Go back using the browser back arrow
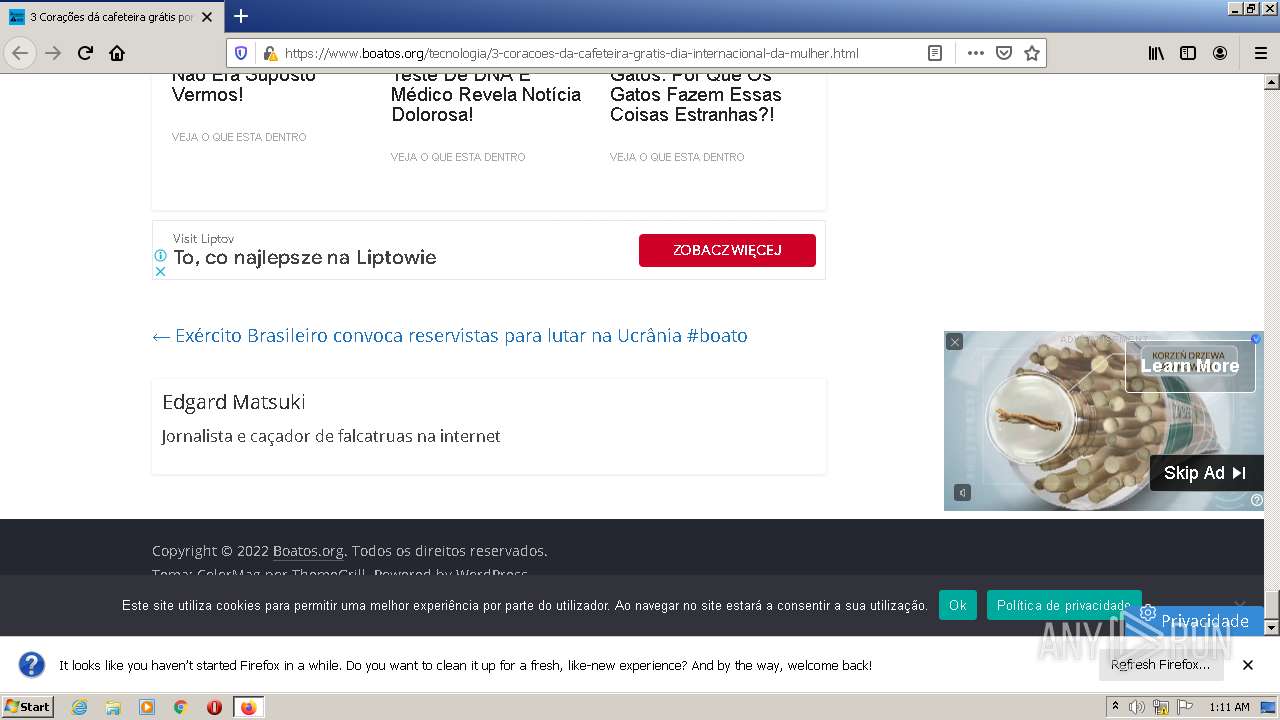Viewport: 1280px width, 720px height. (20, 53)
